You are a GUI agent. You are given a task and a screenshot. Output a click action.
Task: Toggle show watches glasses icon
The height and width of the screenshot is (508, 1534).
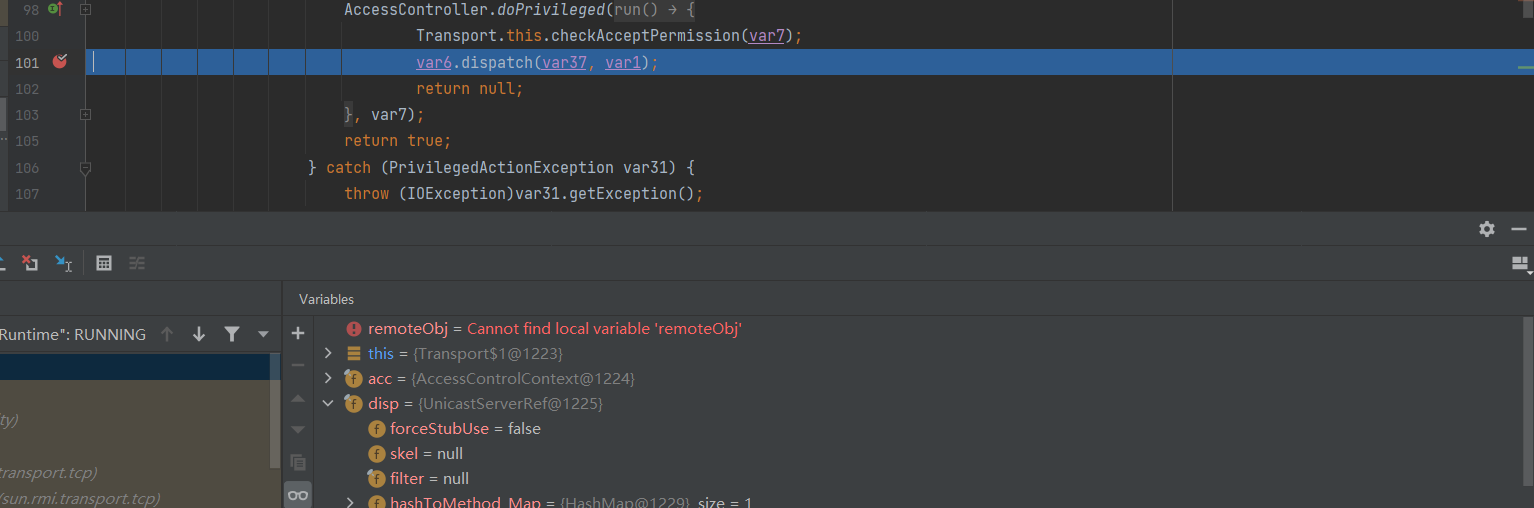298,495
